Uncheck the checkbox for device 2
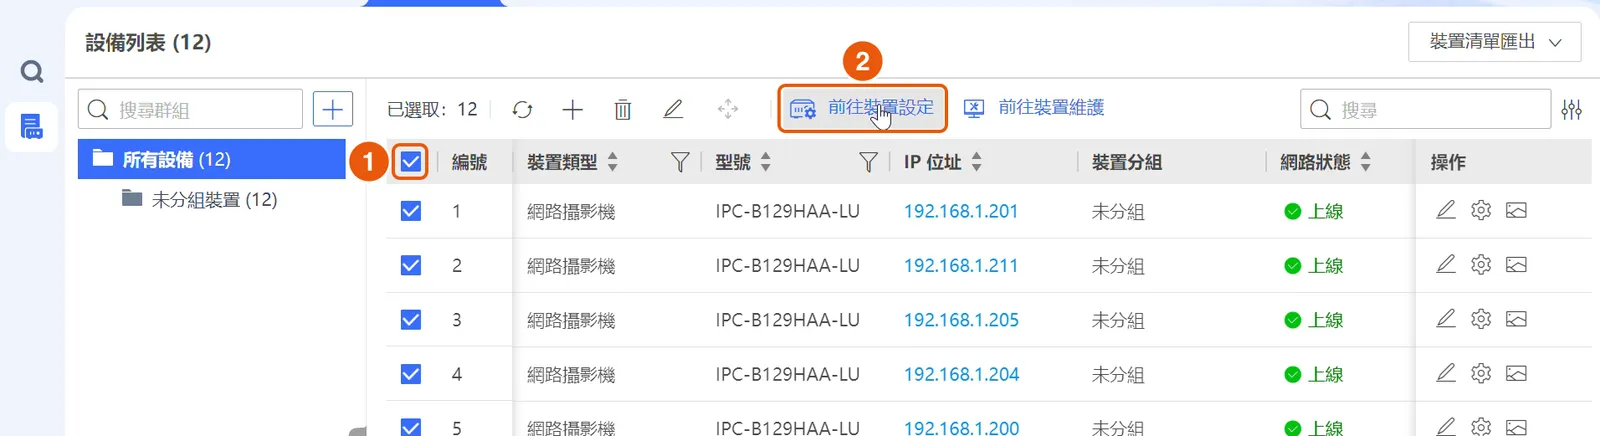The image size is (1600, 436). click(x=411, y=265)
